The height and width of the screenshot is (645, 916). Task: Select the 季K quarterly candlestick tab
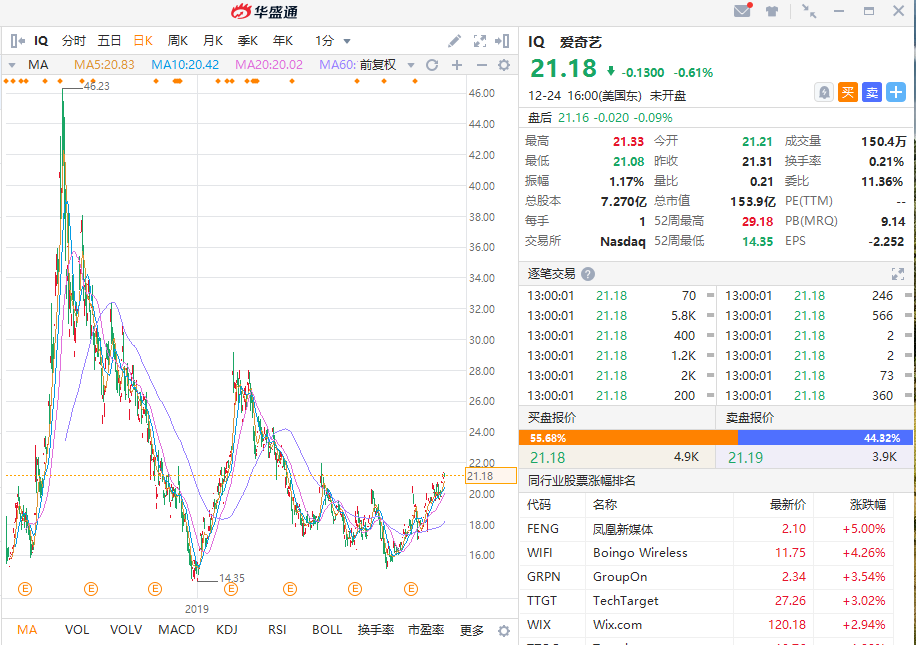pyautogui.click(x=248, y=41)
